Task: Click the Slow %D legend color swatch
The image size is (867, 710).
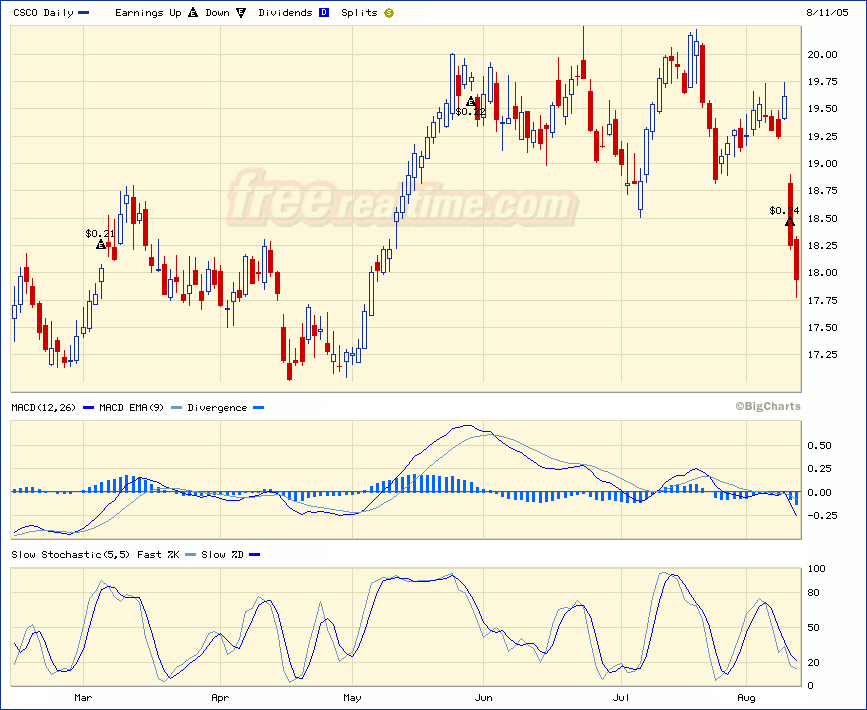Action: point(254,554)
